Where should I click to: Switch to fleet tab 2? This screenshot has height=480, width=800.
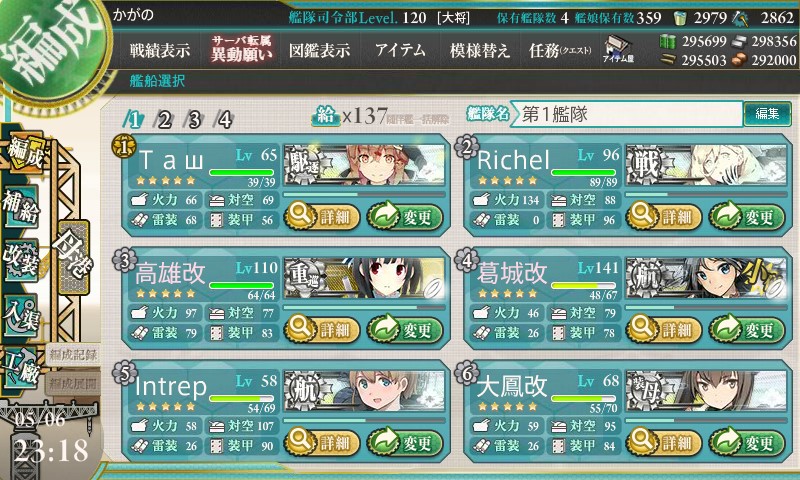pos(164,120)
